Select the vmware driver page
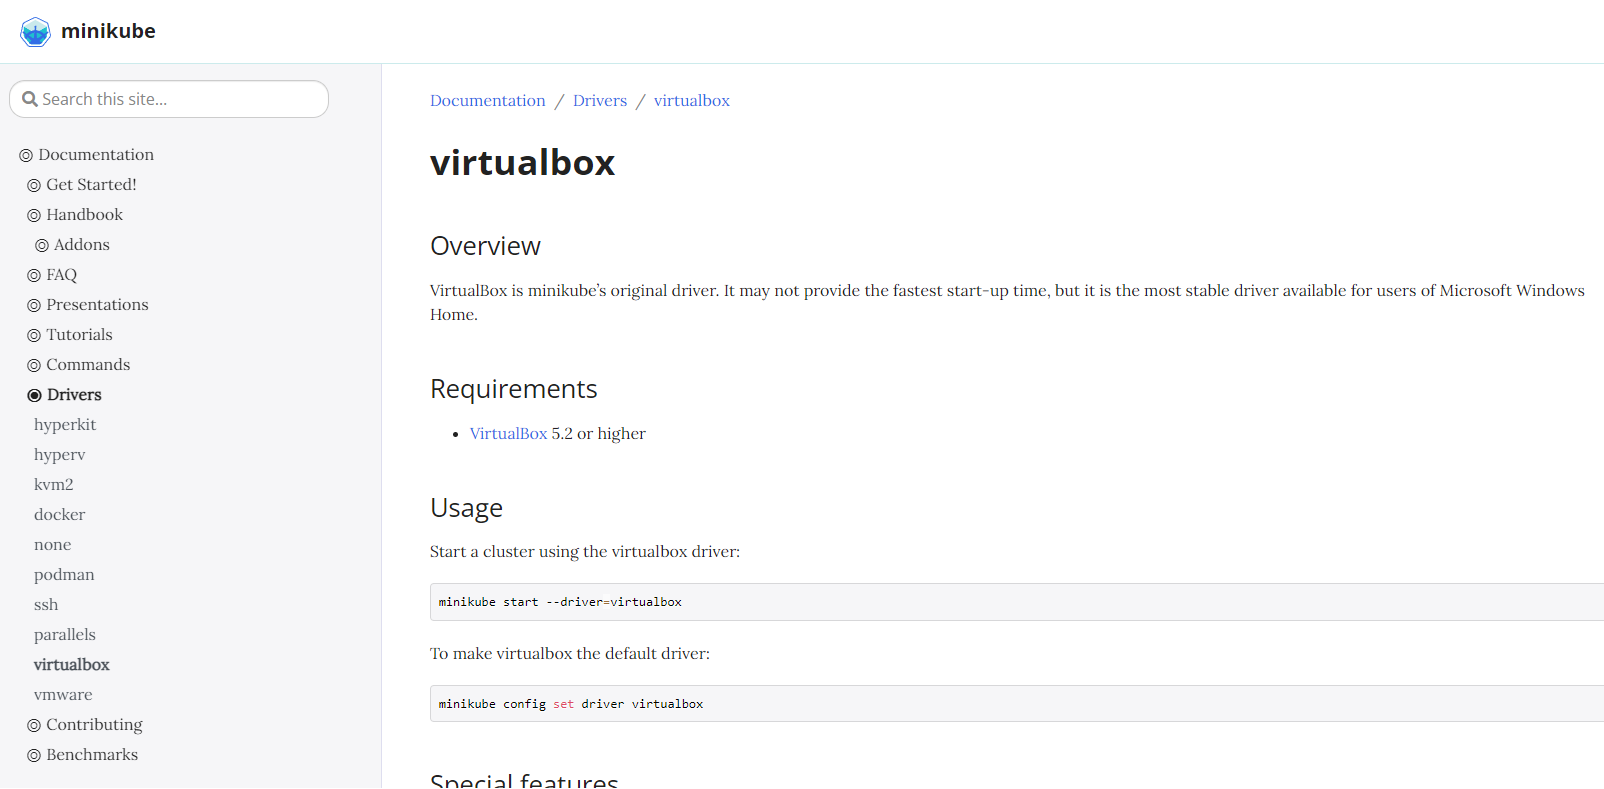Screen dimensions: 1604x789 pyautogui.click(x=63, y=695)
